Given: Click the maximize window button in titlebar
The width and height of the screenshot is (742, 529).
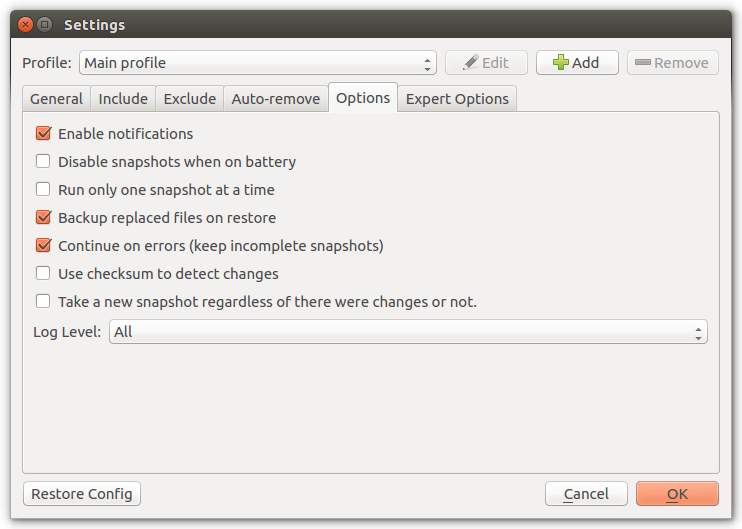Looking at the screenshot, I should tap(44, 24).
